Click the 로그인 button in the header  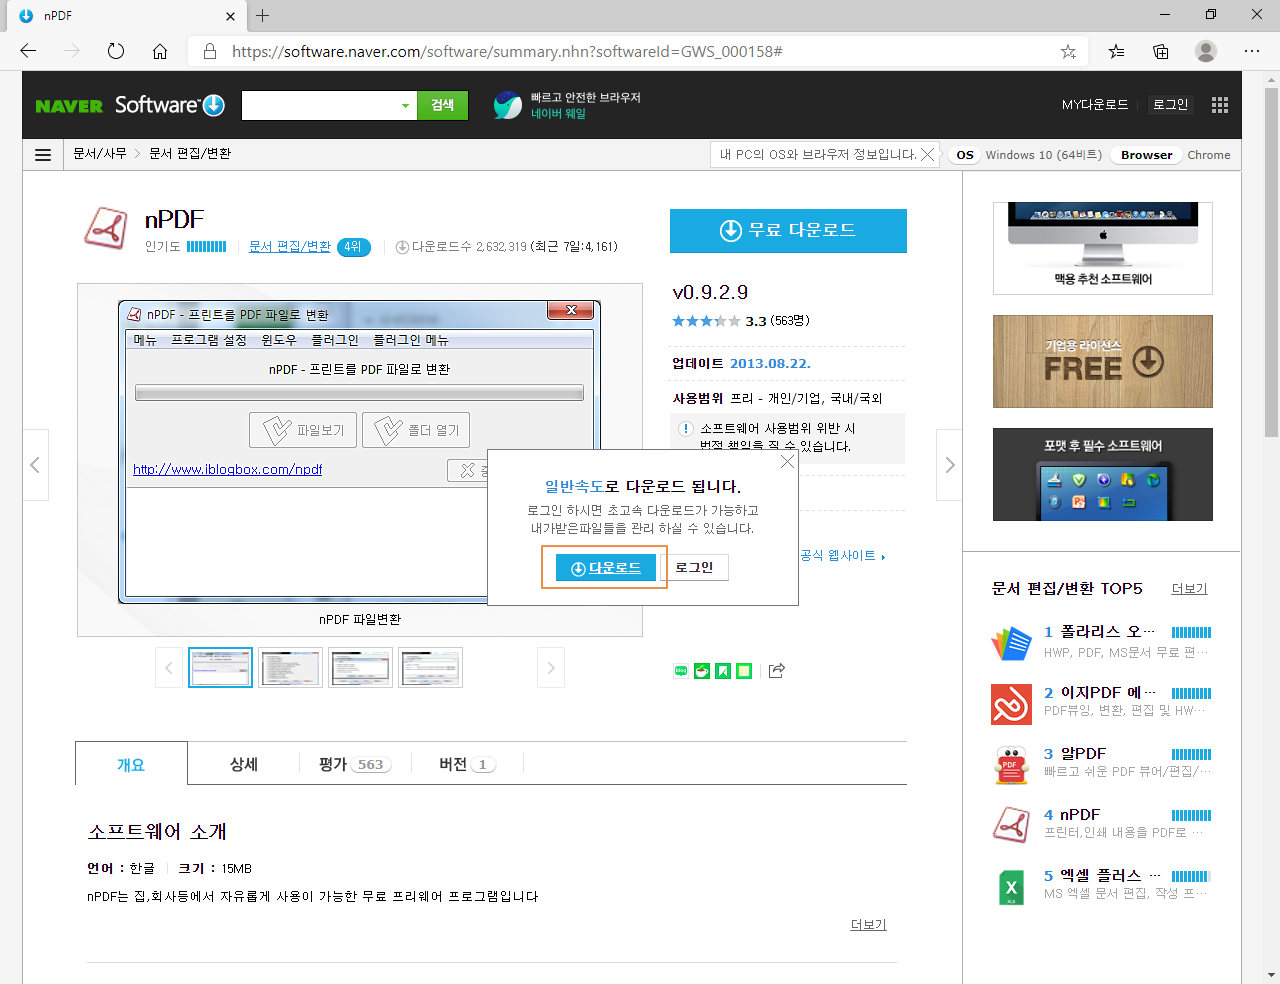(x=1170, y=104)
